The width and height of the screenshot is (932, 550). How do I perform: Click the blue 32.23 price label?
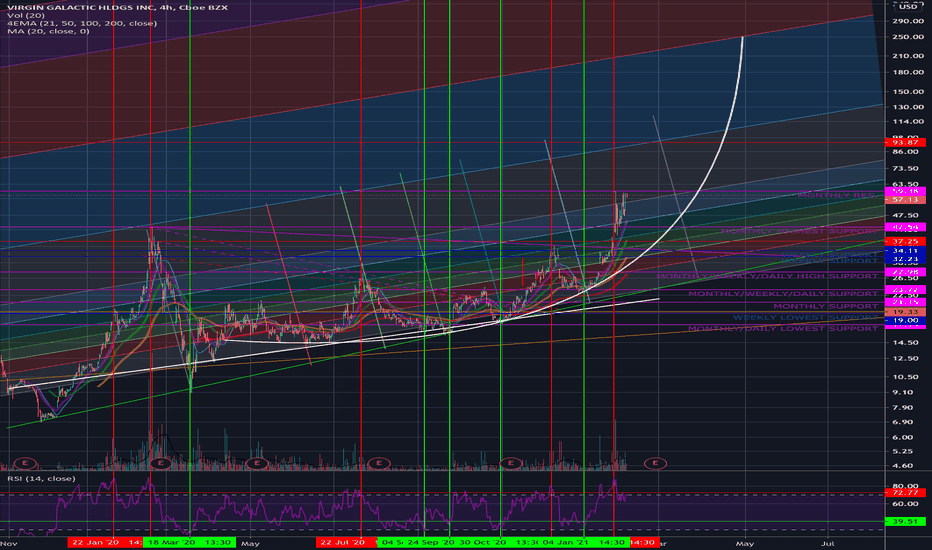point(905,259)
